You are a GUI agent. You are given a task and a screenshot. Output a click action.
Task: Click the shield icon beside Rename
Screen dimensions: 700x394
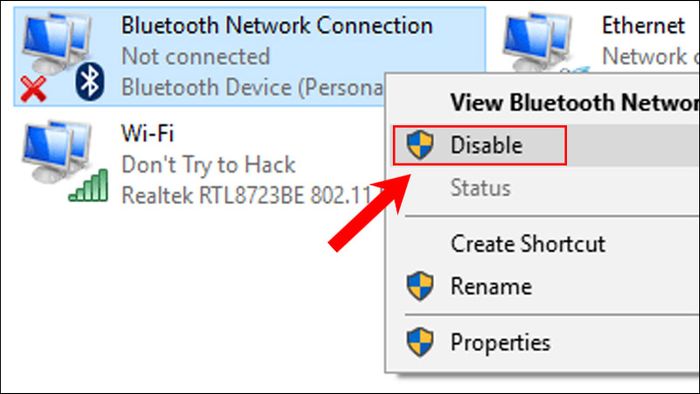pyautogui.click(x=420, y=286)
